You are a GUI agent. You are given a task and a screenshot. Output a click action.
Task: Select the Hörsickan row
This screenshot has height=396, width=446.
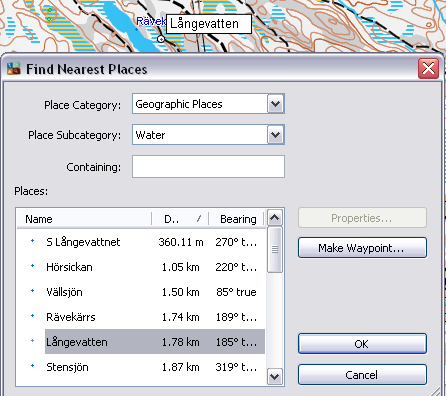[141, 267]
